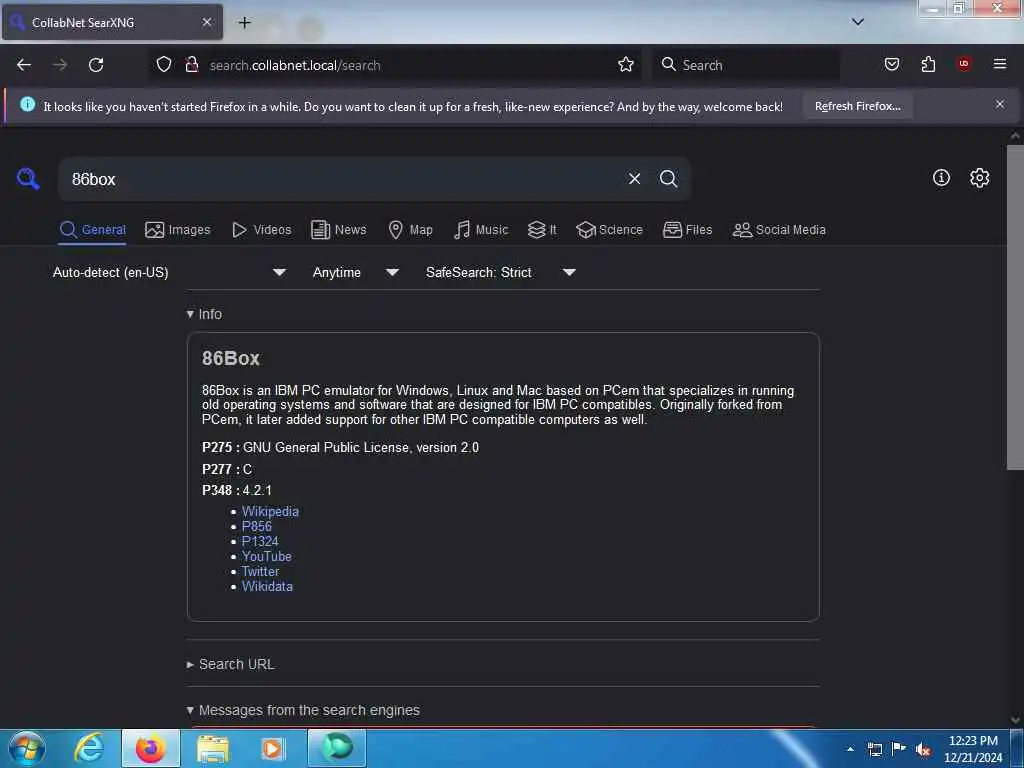The image size is (1024, 768).
Task: Click the P348 version 4.2.1 text
Action: coord(236,490)
